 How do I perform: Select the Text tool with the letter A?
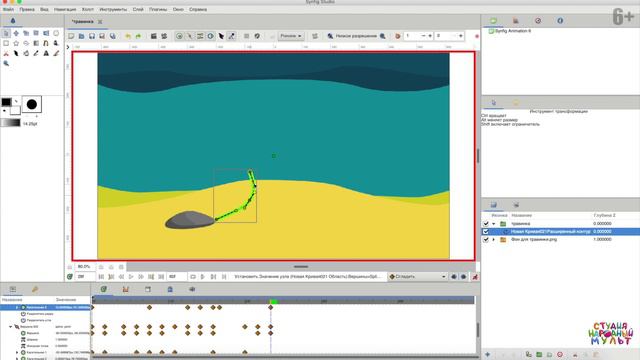46,53
